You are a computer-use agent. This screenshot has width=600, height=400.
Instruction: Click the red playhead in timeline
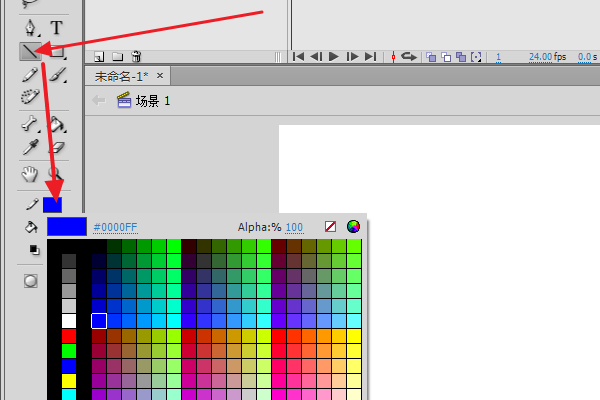pyautogui.click(x=291, y=25)
